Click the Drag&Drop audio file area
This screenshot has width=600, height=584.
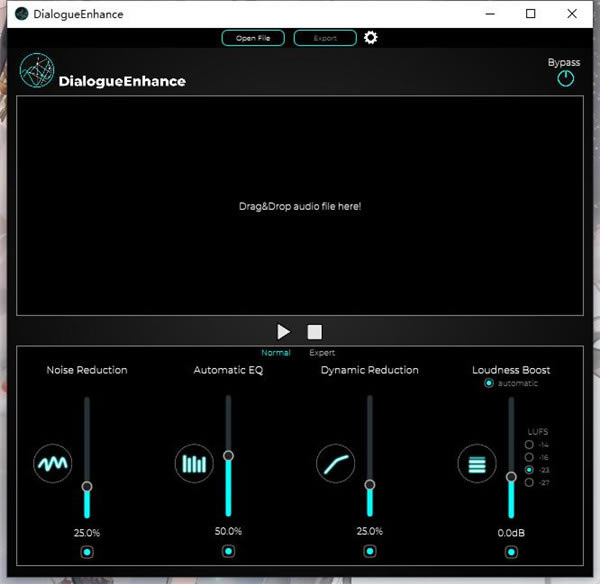click(300, 206)
